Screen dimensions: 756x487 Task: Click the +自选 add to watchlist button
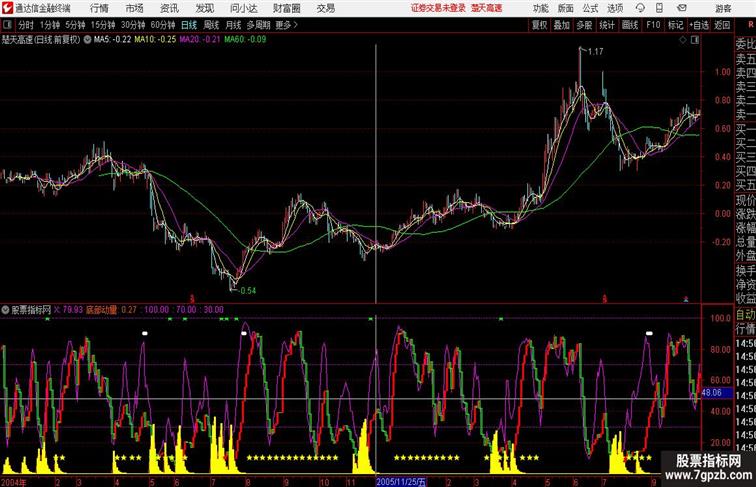pos(699,25)
